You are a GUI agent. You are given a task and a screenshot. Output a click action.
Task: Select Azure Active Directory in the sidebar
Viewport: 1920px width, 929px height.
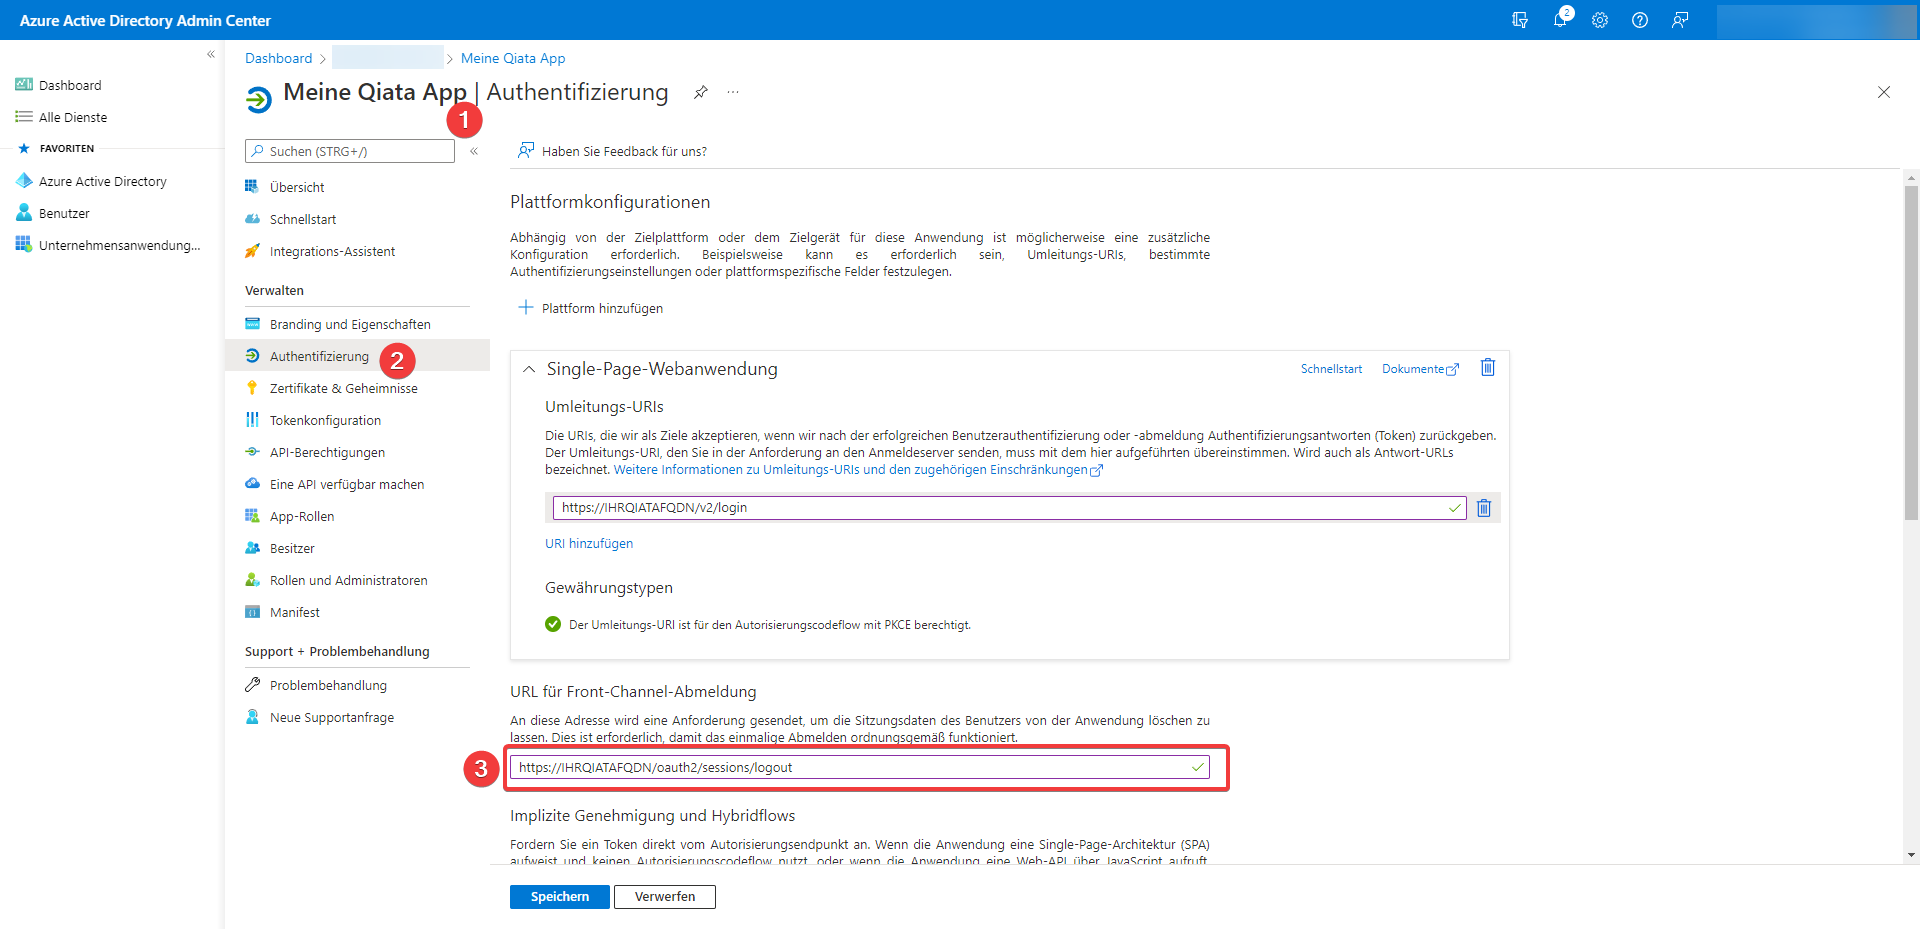click(102, 181)
